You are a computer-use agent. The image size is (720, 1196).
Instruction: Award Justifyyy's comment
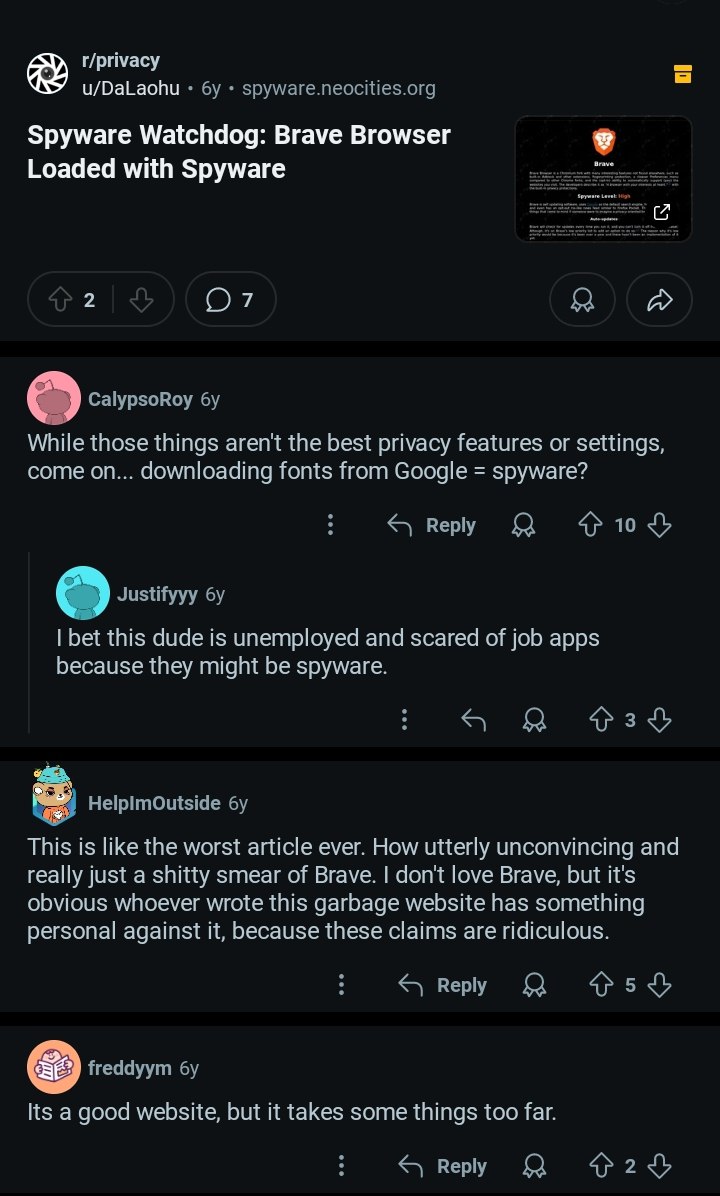point(535,719)
